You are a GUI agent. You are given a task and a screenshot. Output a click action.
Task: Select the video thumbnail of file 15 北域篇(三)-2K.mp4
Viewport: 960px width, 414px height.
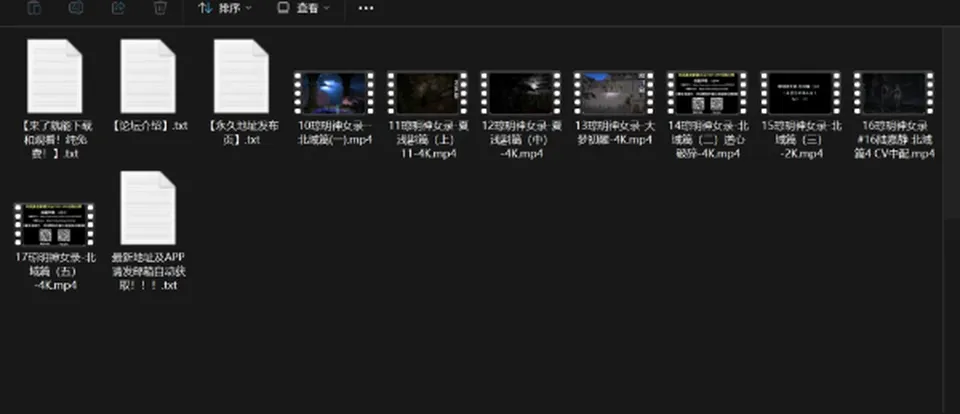[801, 92]
